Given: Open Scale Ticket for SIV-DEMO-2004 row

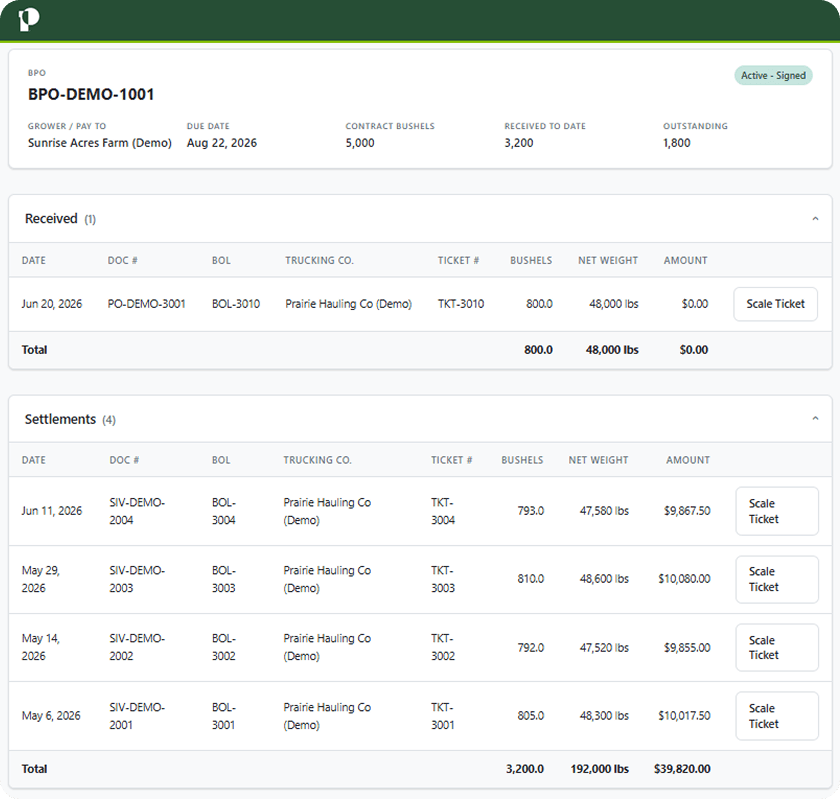Looking at the screenshot, I should click(777, 511).
